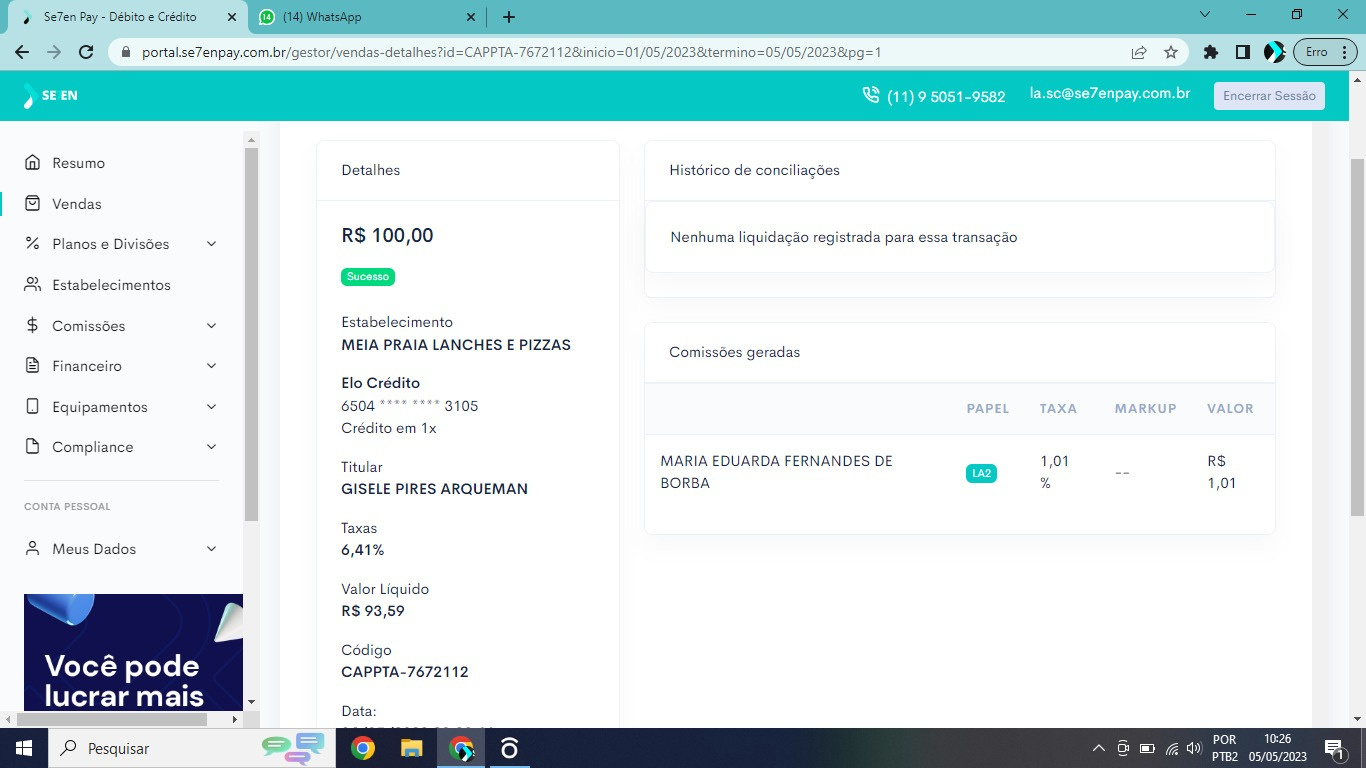
Task: Open Estabelecimentos menu item
Action: point(111,285)
